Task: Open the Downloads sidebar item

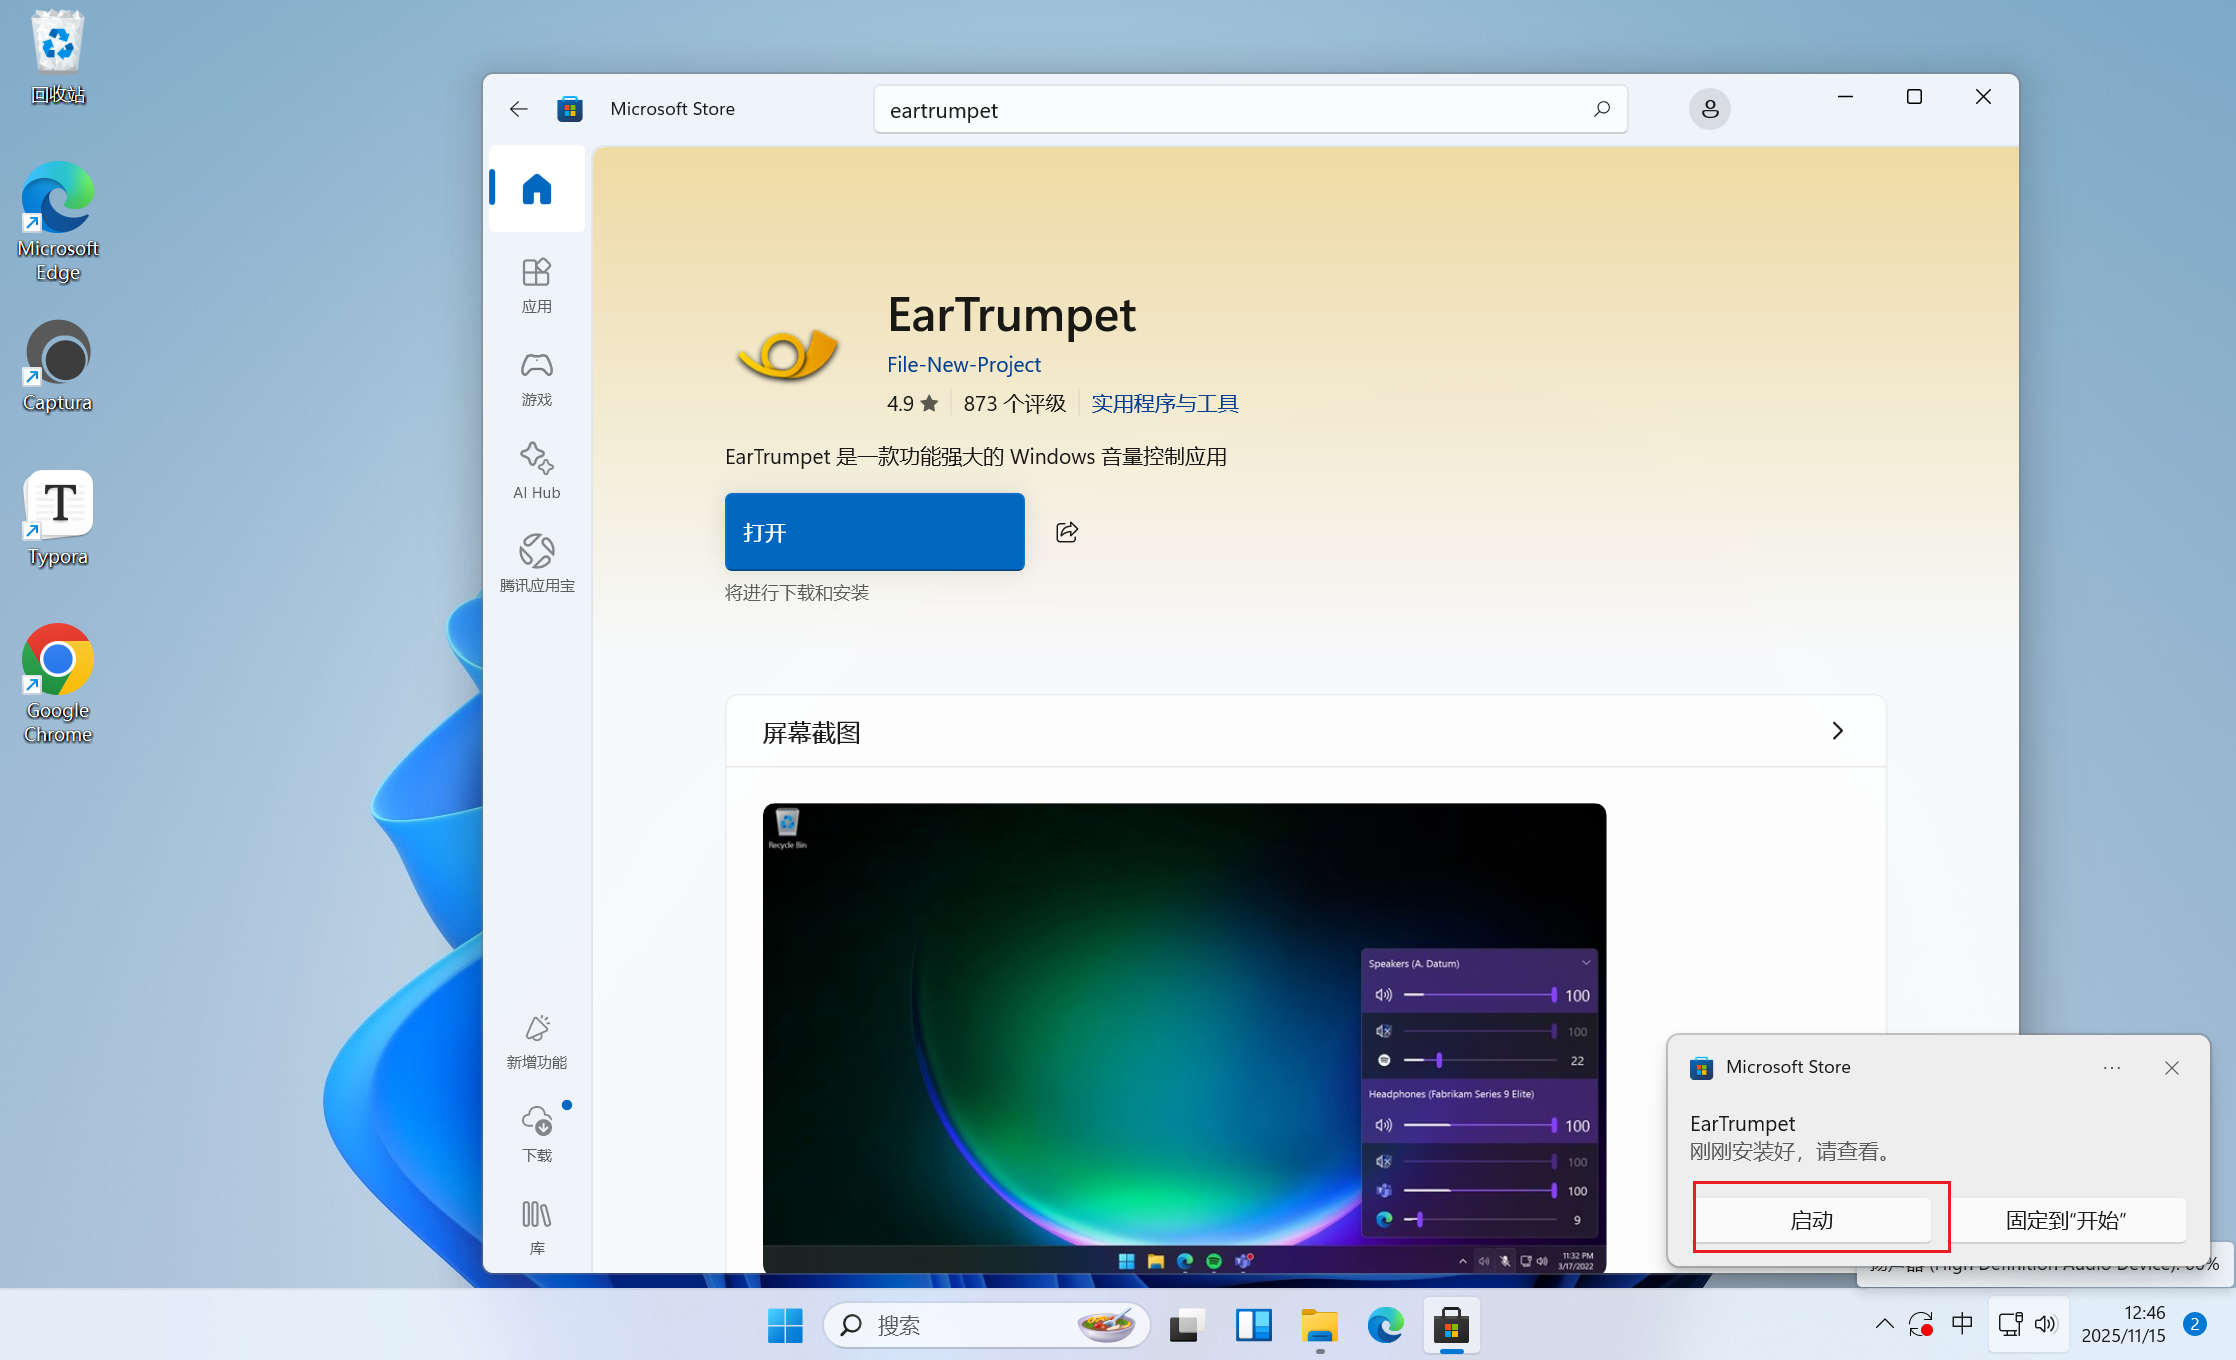Action: pos(536,1133)
